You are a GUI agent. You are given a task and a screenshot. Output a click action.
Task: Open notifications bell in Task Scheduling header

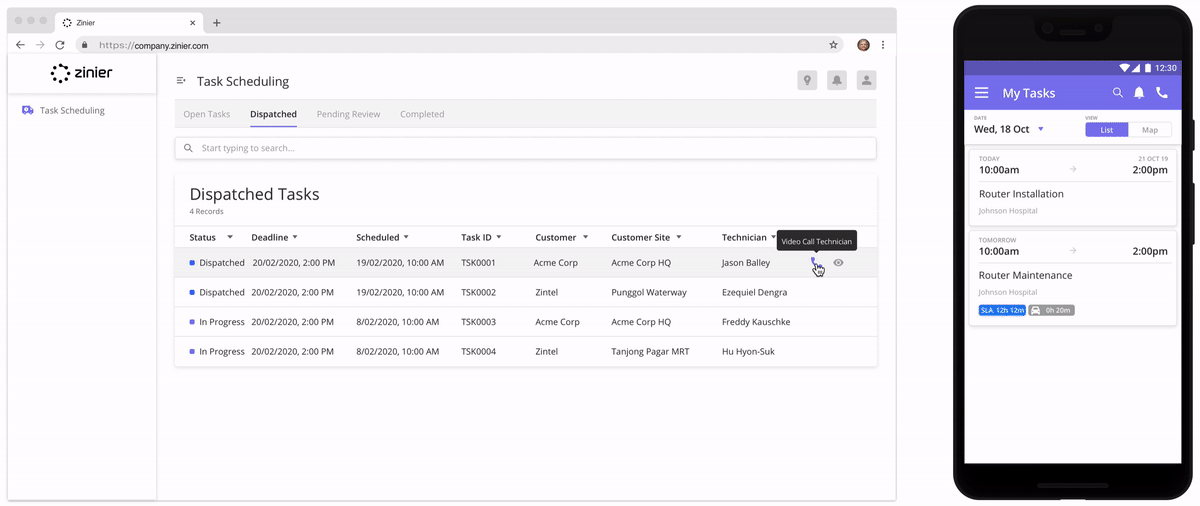[837, 80]
